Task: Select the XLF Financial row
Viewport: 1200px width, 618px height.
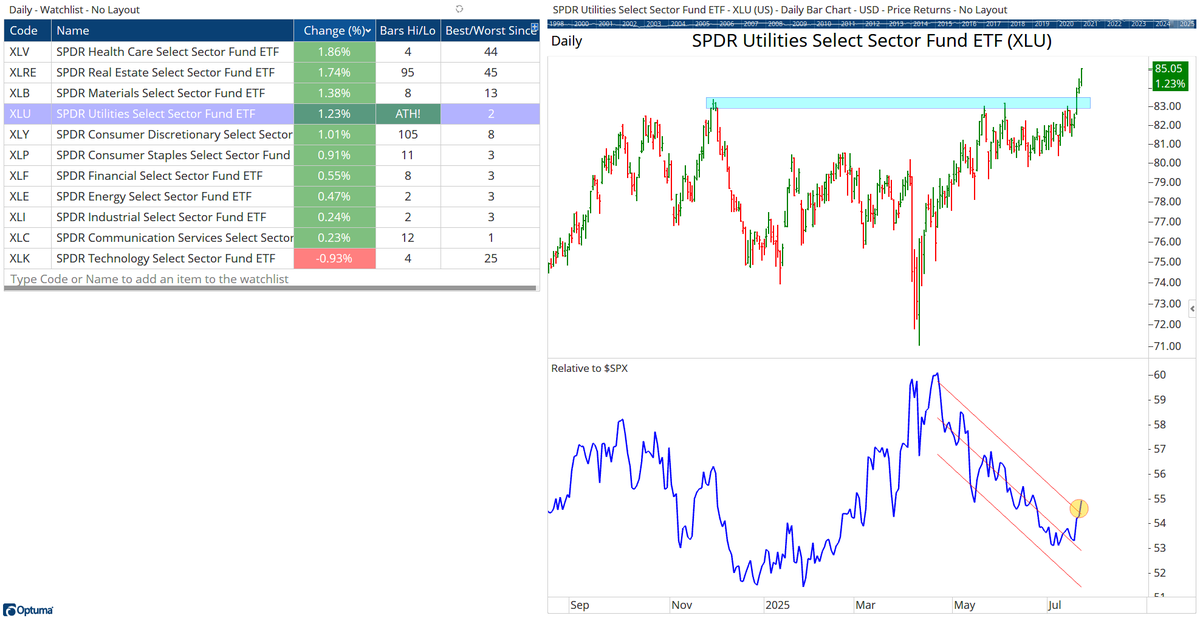Action: [271, 176]
